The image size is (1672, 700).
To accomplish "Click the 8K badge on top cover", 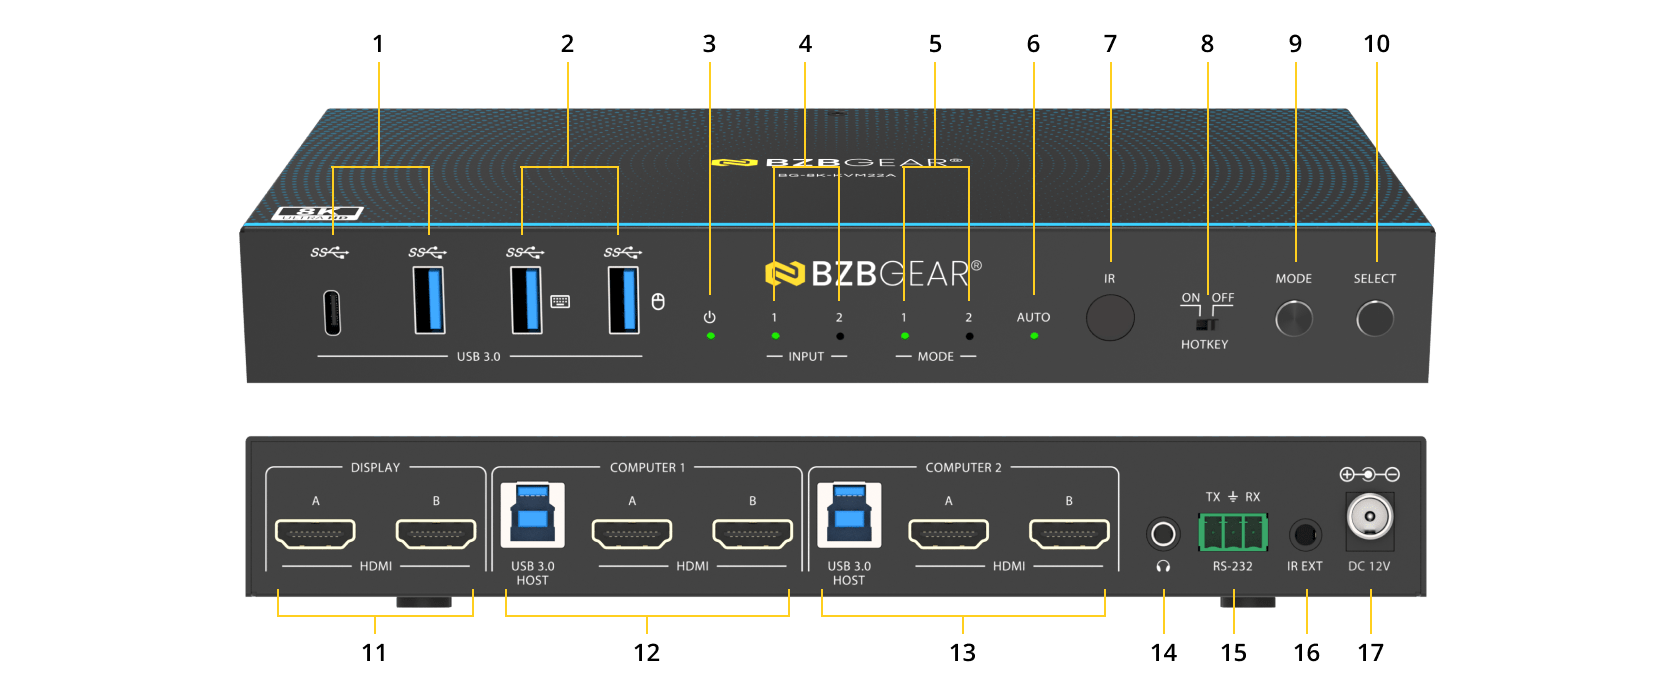I will (x=317, y=213).
